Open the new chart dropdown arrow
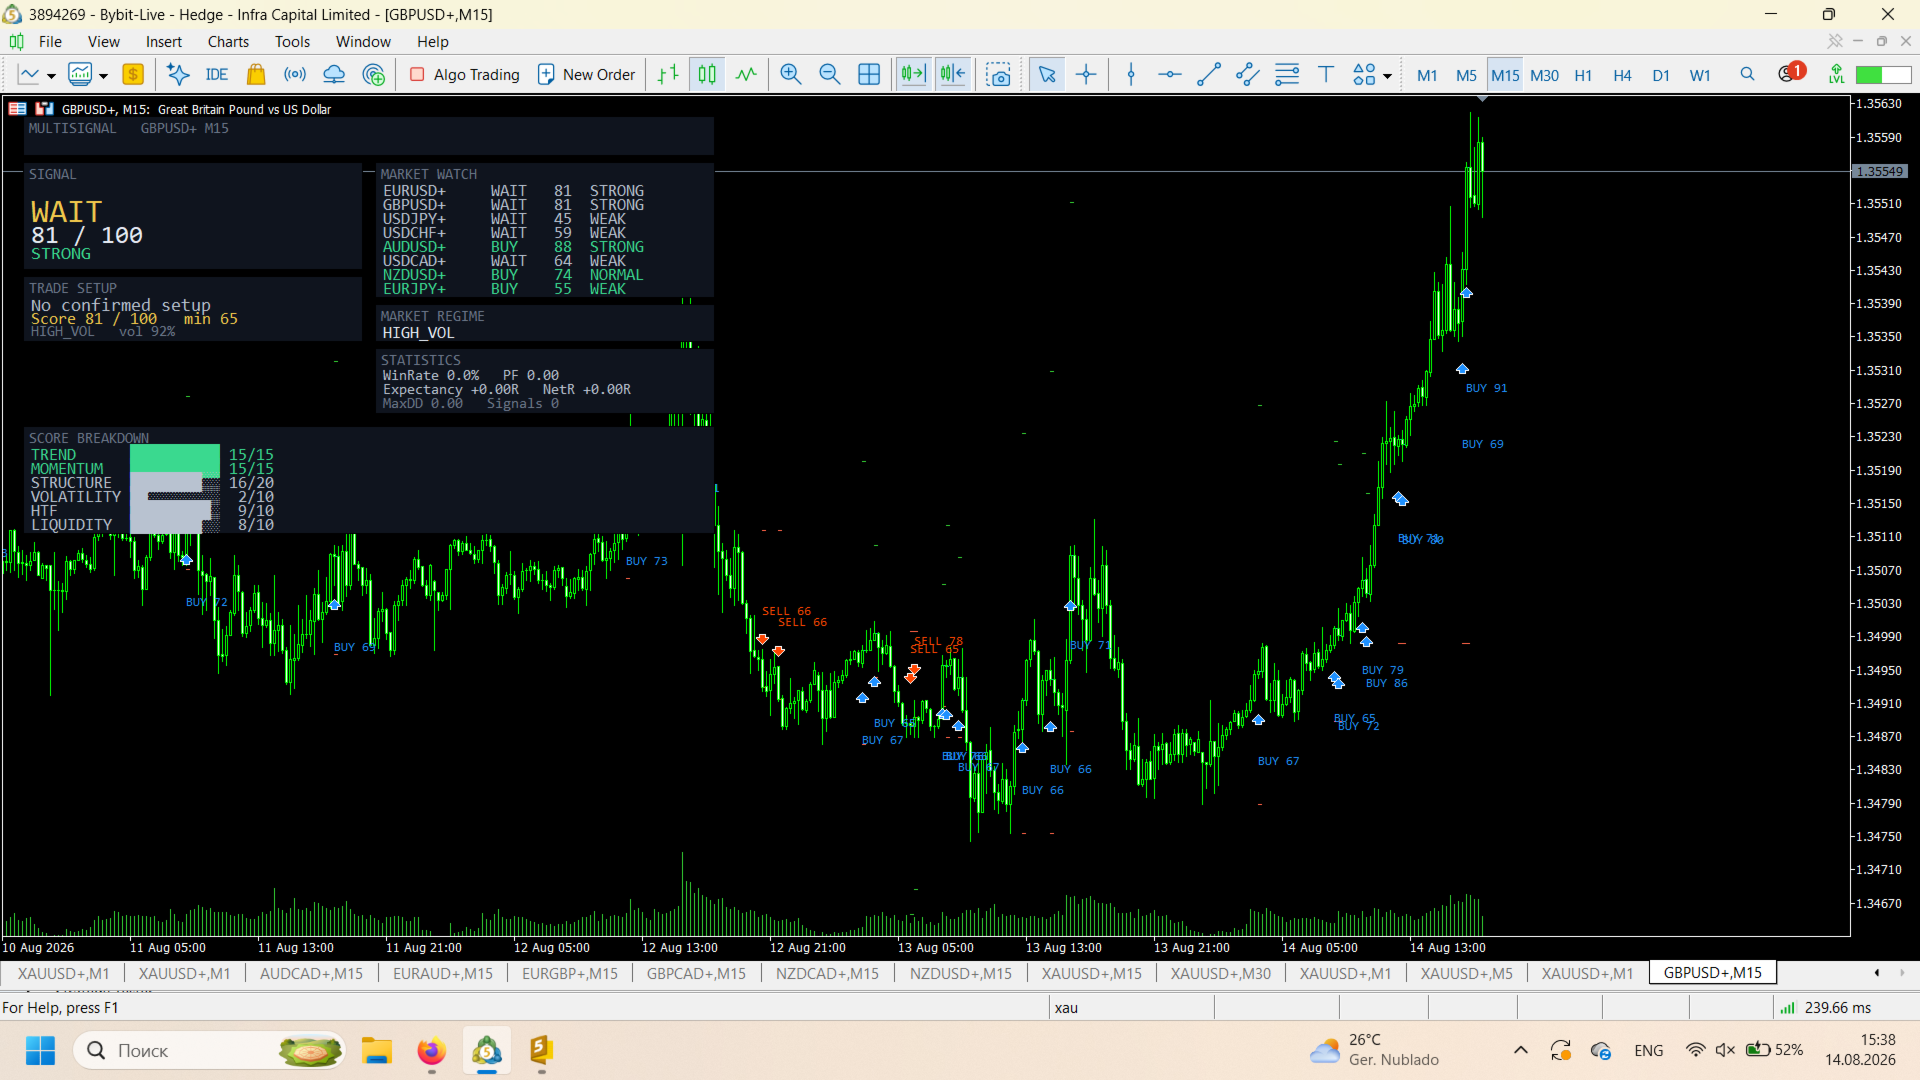The width and height of the screenshot is (1920, 1080). 51,76
